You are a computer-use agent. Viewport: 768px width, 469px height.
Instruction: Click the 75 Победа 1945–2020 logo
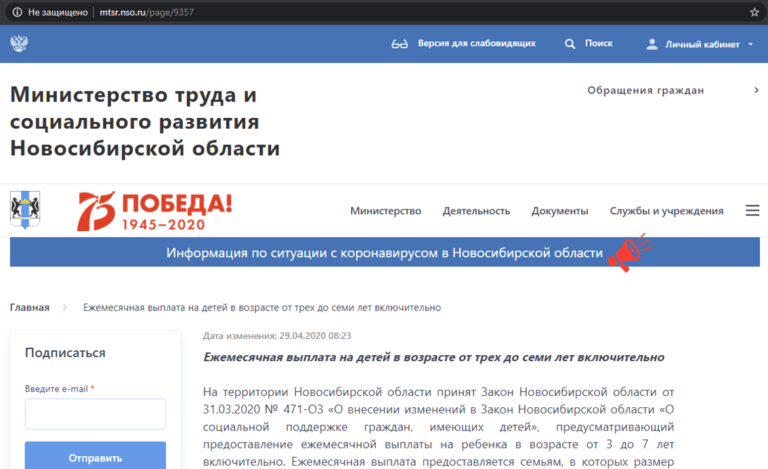pos(154,211)
